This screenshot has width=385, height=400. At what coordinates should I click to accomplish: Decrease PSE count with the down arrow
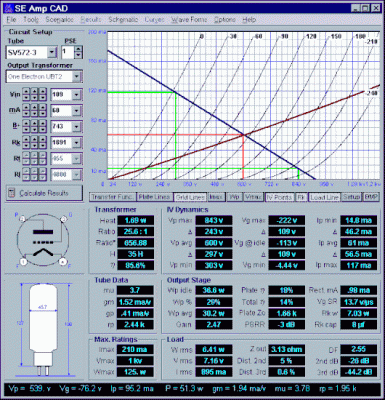click(78, 55)
